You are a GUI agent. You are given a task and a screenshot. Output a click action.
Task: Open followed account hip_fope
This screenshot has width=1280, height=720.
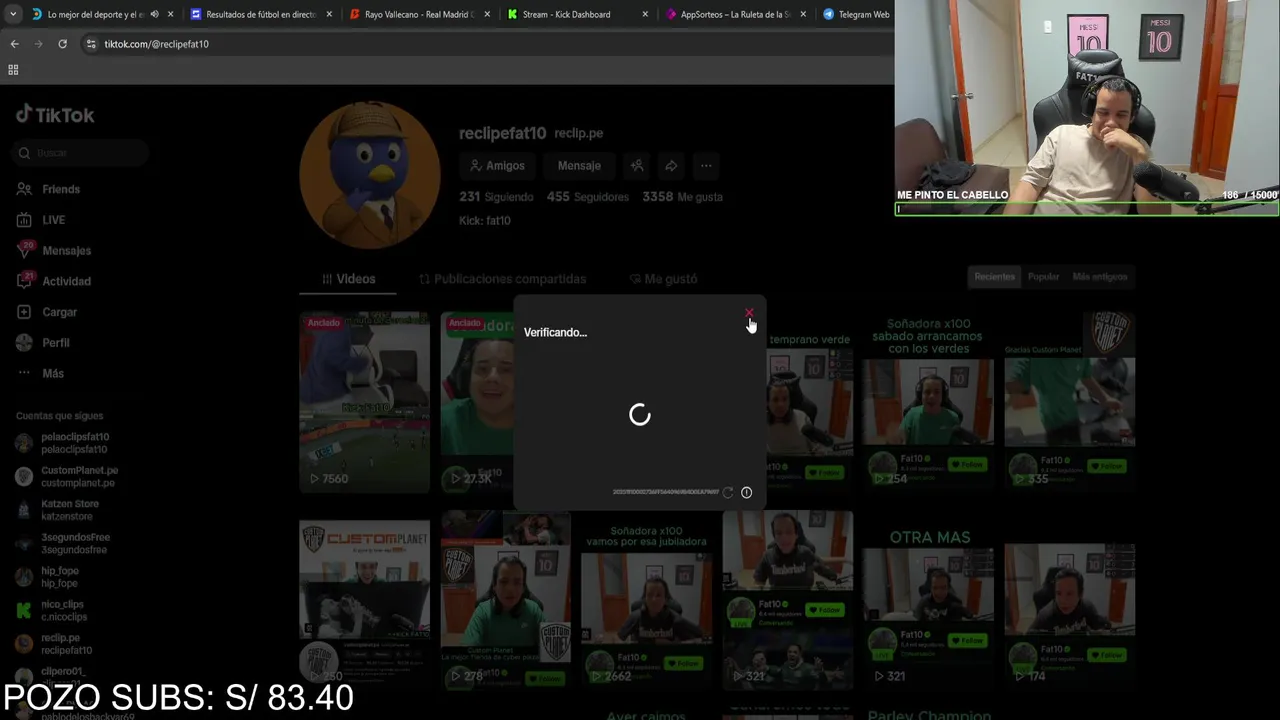click(x=47, y=577)
